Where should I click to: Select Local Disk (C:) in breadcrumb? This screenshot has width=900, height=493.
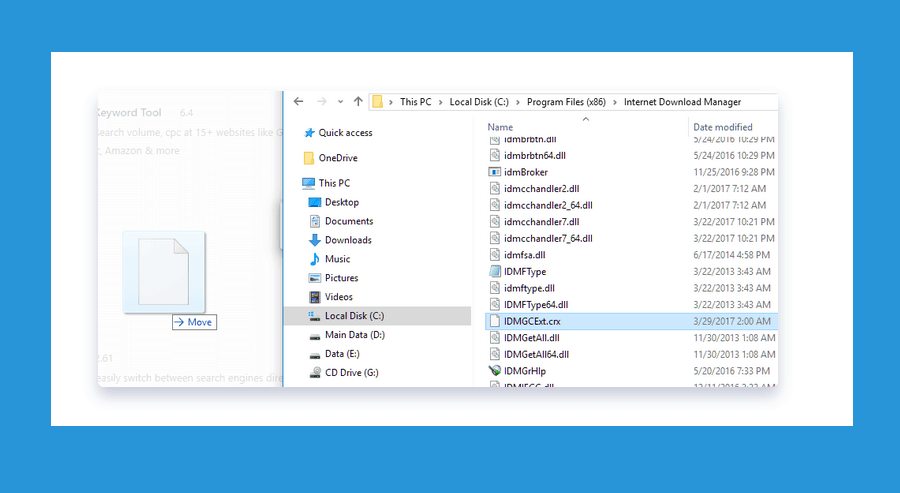(479, 102)
